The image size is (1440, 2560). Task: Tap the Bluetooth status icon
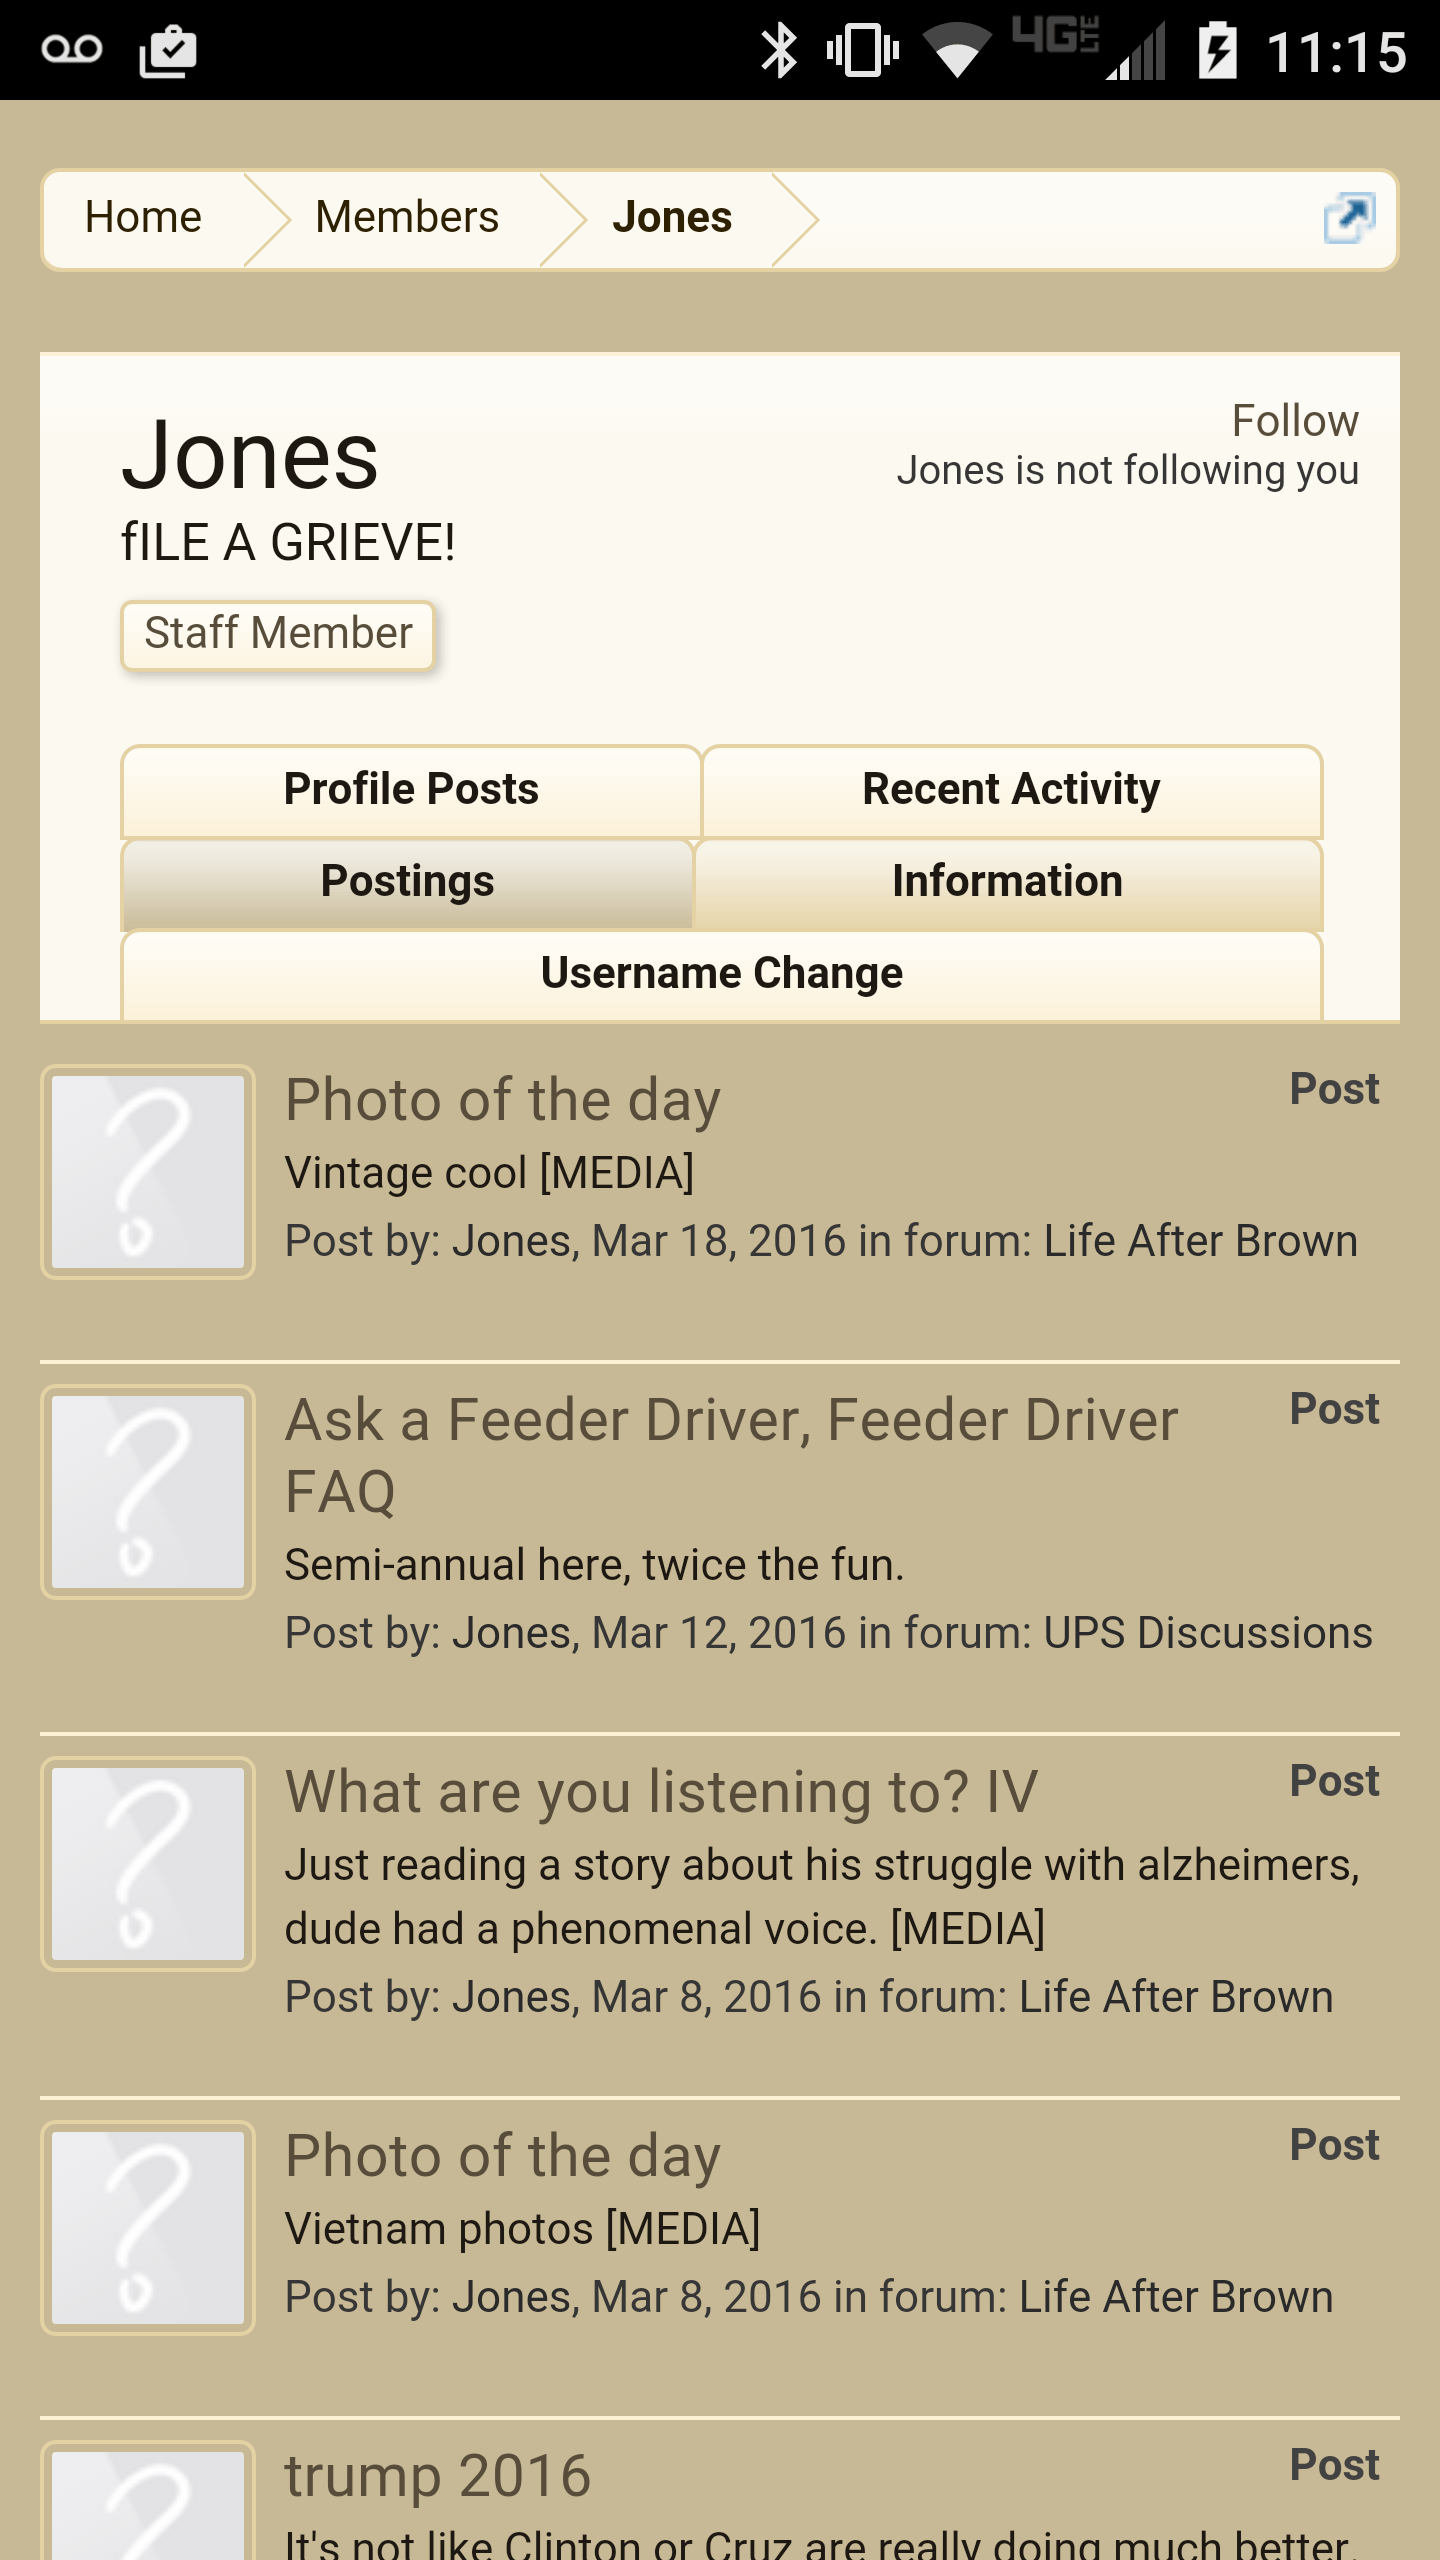tap(779, 51)
